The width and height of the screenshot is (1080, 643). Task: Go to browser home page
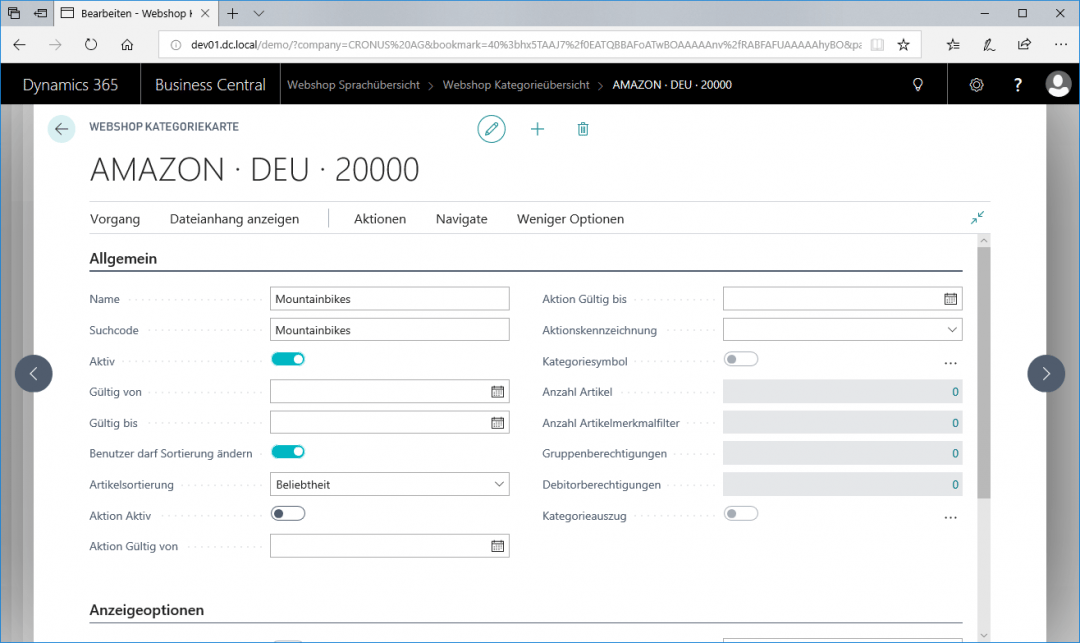[127, 45]
